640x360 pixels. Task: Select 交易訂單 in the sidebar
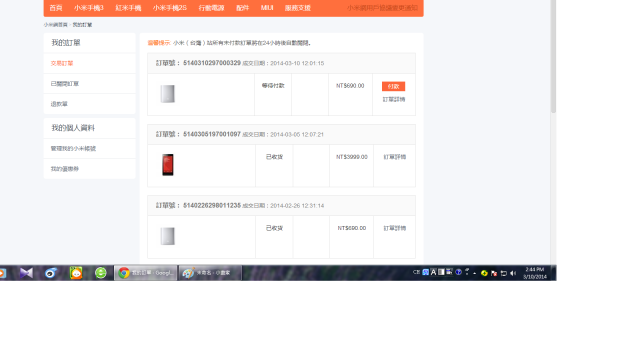tap(62, 63)
